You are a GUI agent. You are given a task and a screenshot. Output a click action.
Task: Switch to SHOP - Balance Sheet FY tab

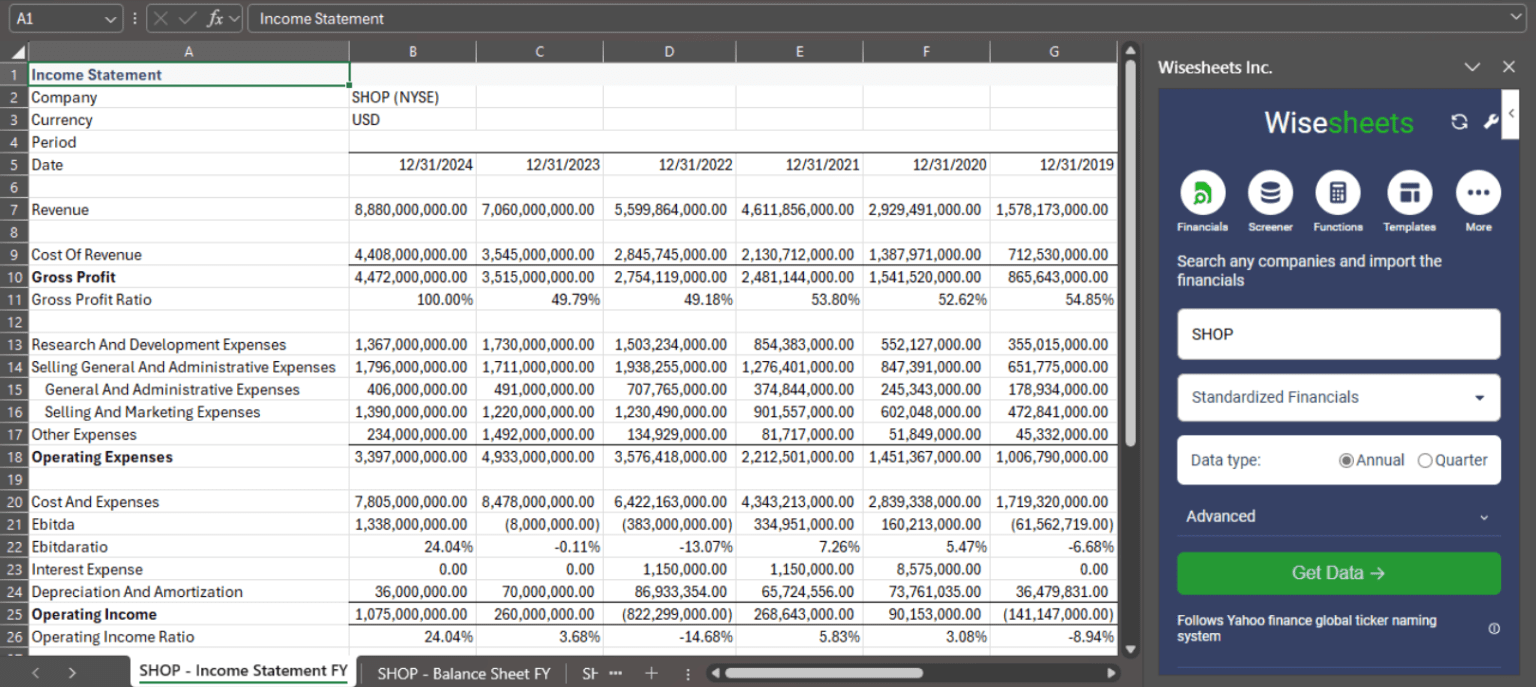click(463, 673)
